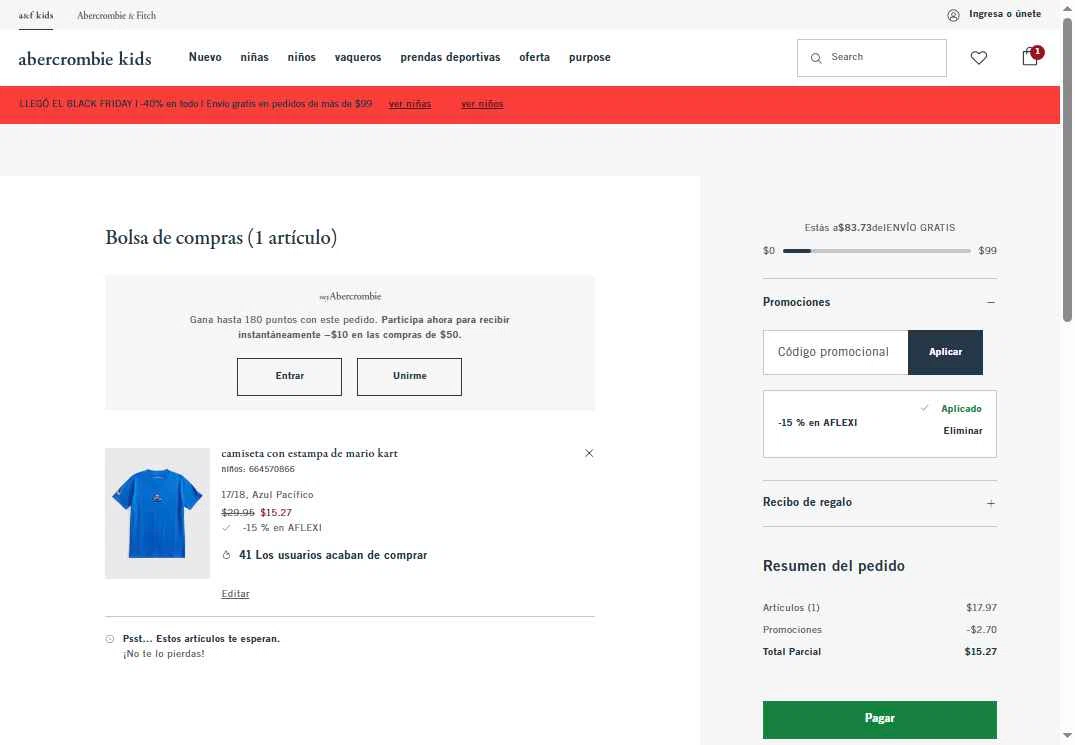Click the 'Resumen del pedido' heading

point(834,566)
